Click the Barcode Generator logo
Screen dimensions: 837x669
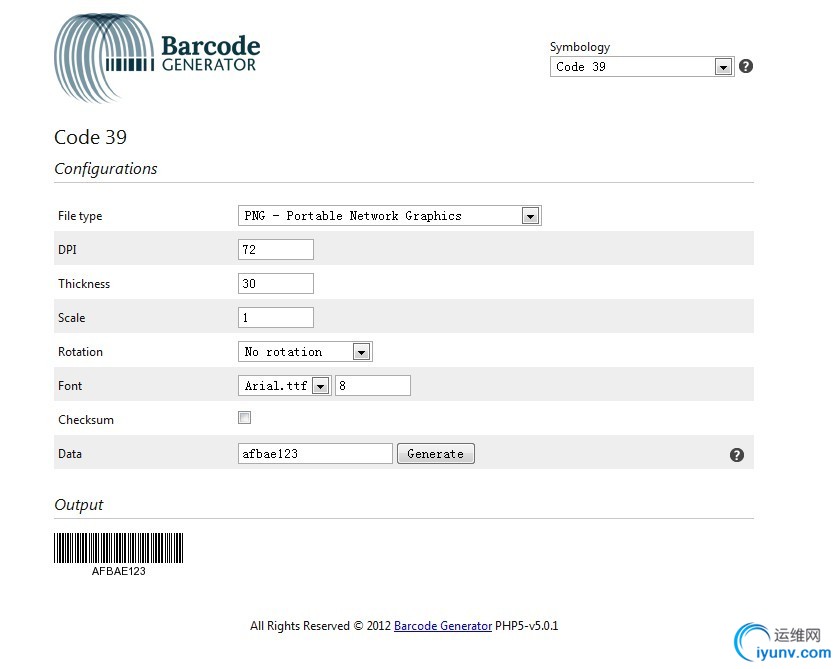click(x=157, y=58)
